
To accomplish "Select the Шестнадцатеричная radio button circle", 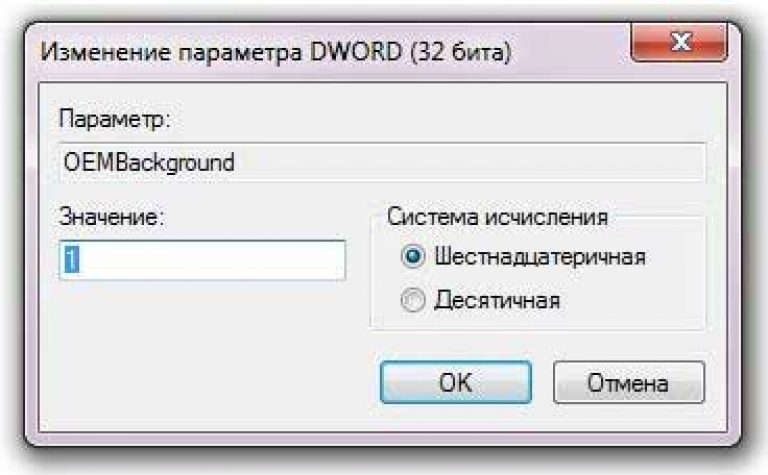I will click(x=412, y=256).
